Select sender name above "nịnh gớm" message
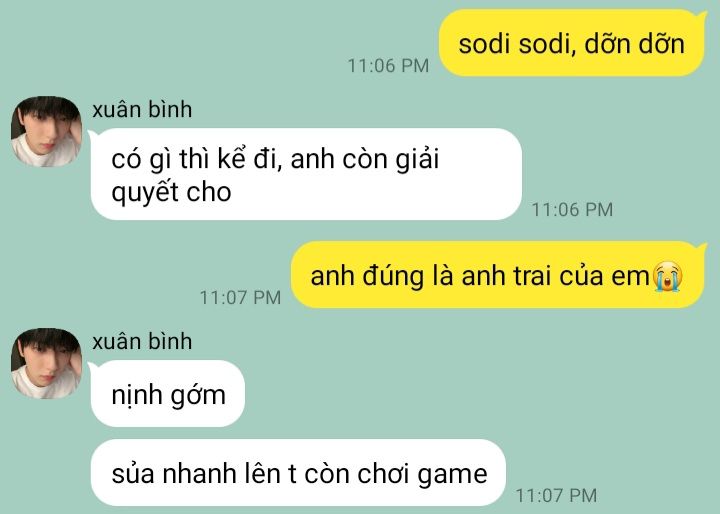Viewport: 720px width, 514px height. click(142, 341)
